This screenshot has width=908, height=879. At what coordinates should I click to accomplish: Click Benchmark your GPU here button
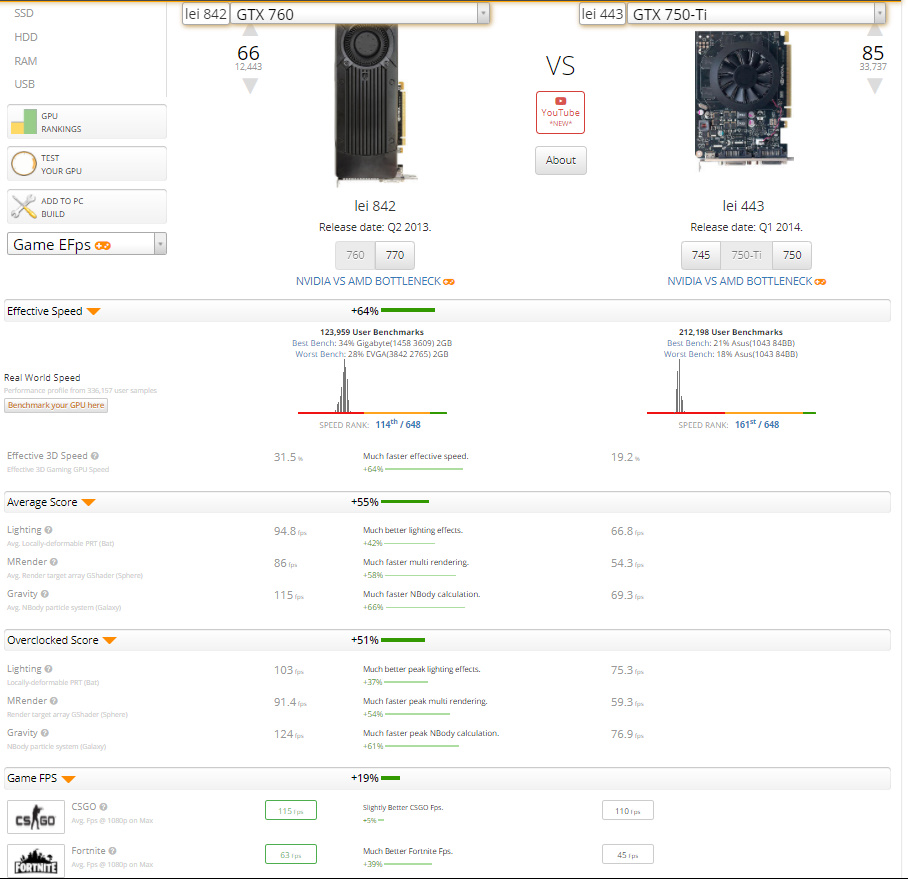click(x=56, y=405)
